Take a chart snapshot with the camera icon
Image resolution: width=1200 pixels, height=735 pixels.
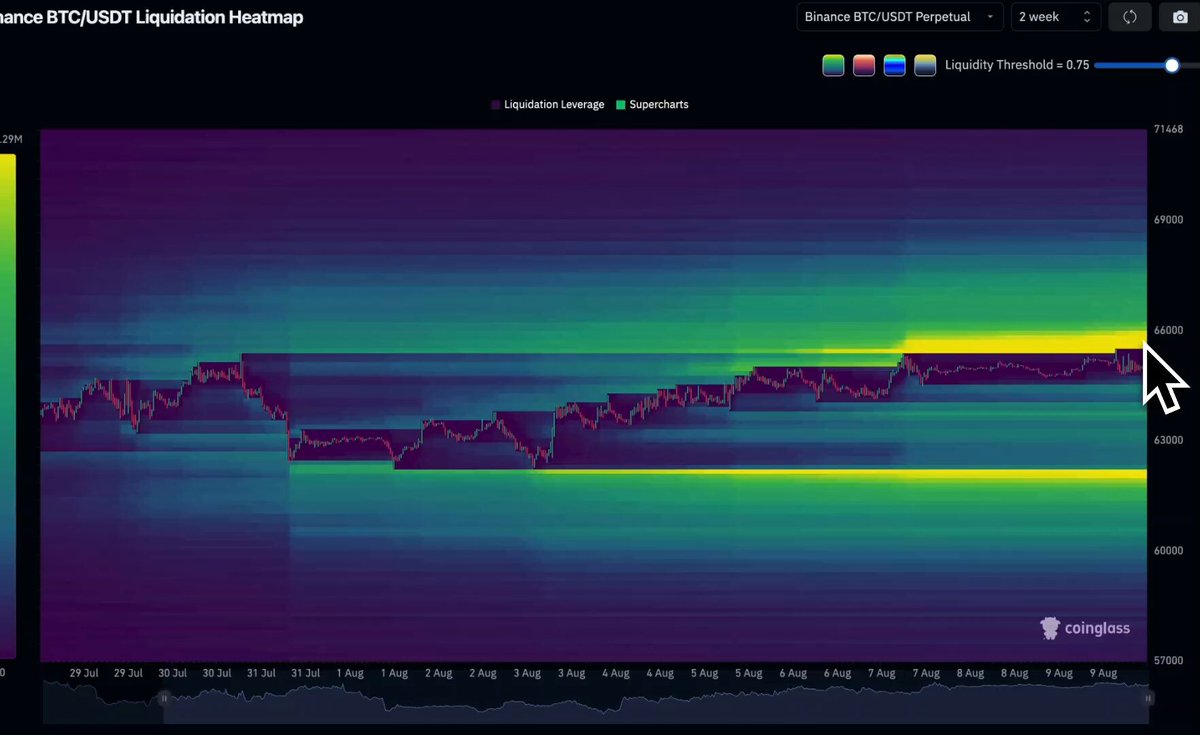1180,17
